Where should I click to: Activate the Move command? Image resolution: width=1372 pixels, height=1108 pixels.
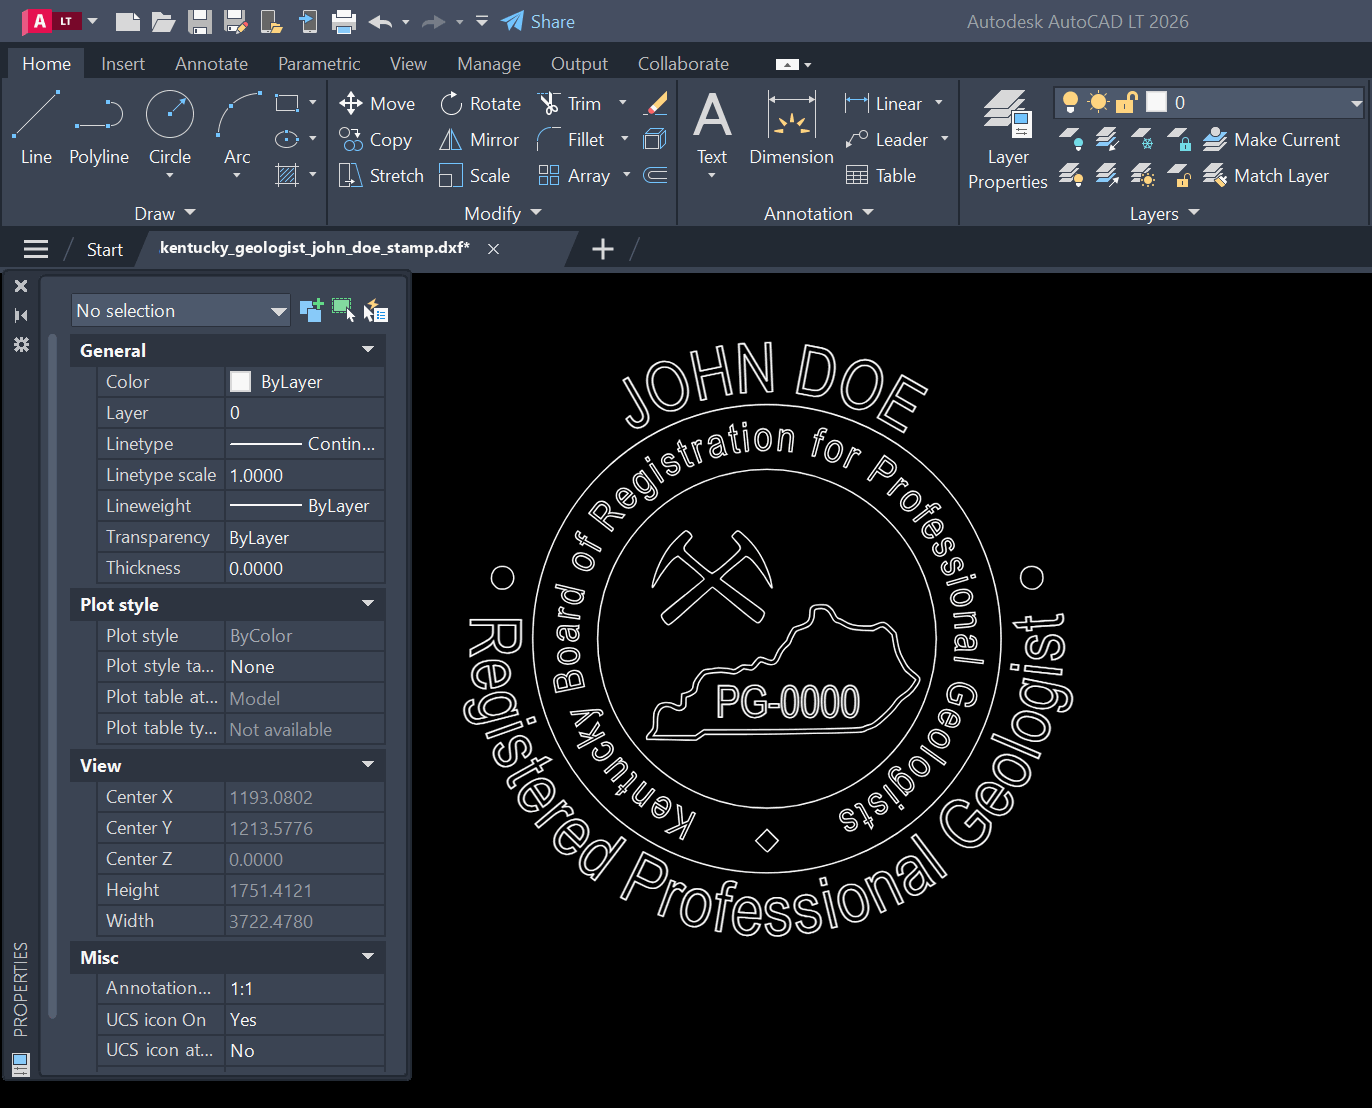coord(377,103)
